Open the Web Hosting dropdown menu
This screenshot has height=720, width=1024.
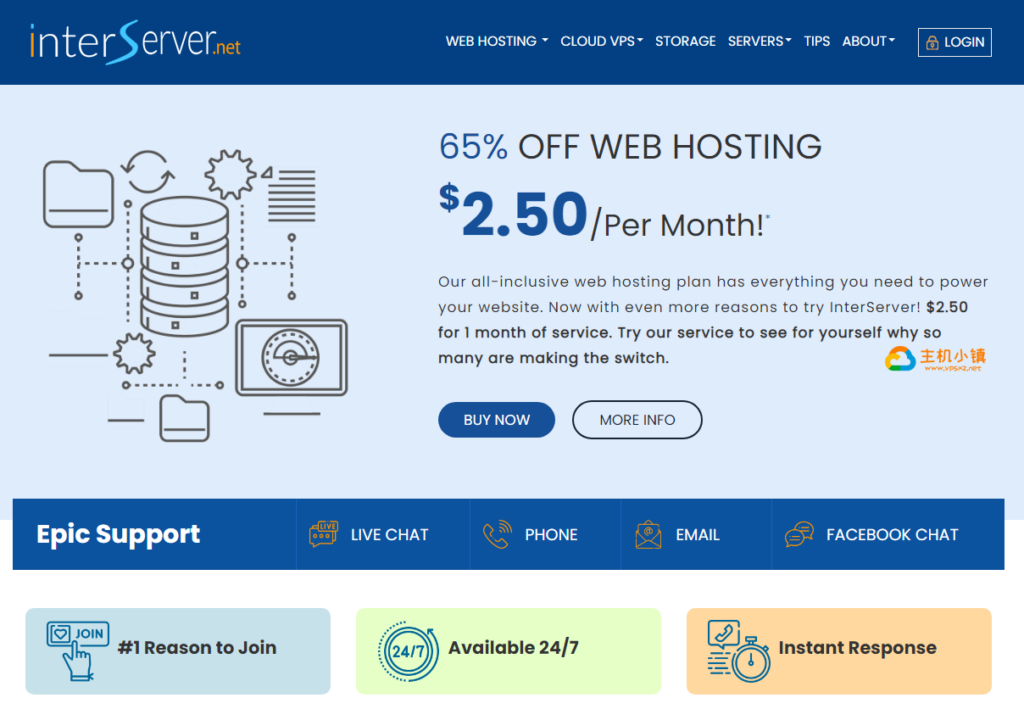[x=497, y=41]
